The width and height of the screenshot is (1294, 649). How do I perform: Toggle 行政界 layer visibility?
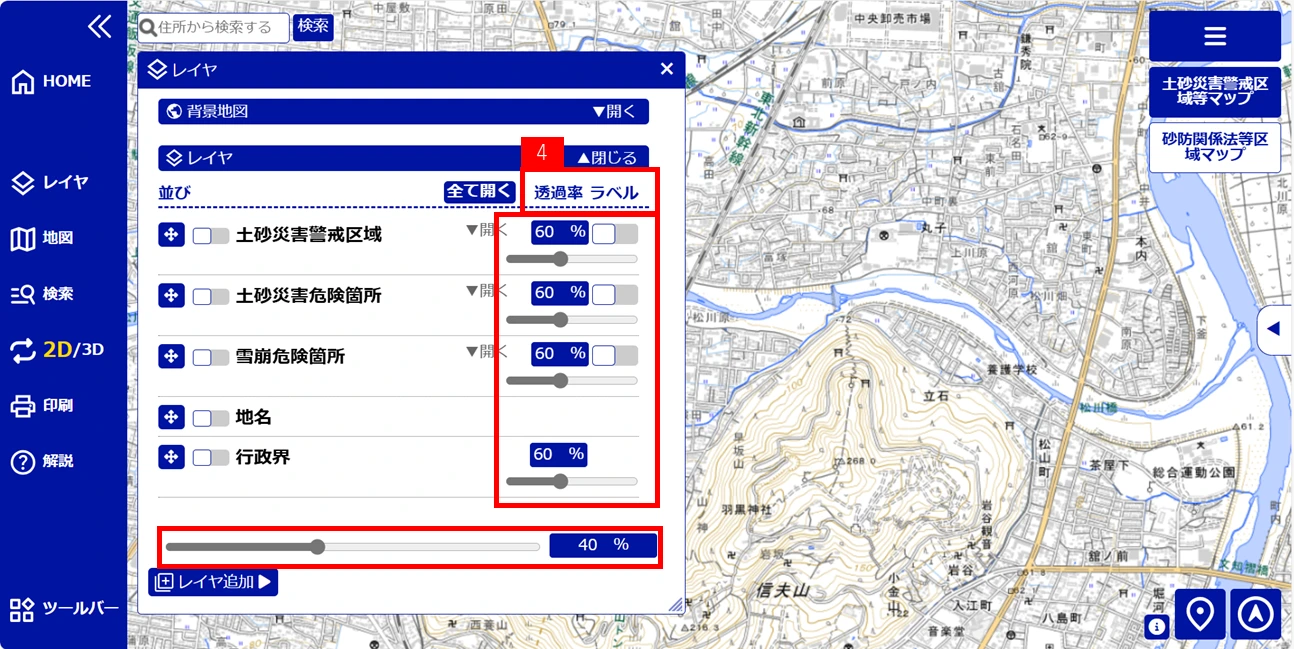[x=210, y=458]
